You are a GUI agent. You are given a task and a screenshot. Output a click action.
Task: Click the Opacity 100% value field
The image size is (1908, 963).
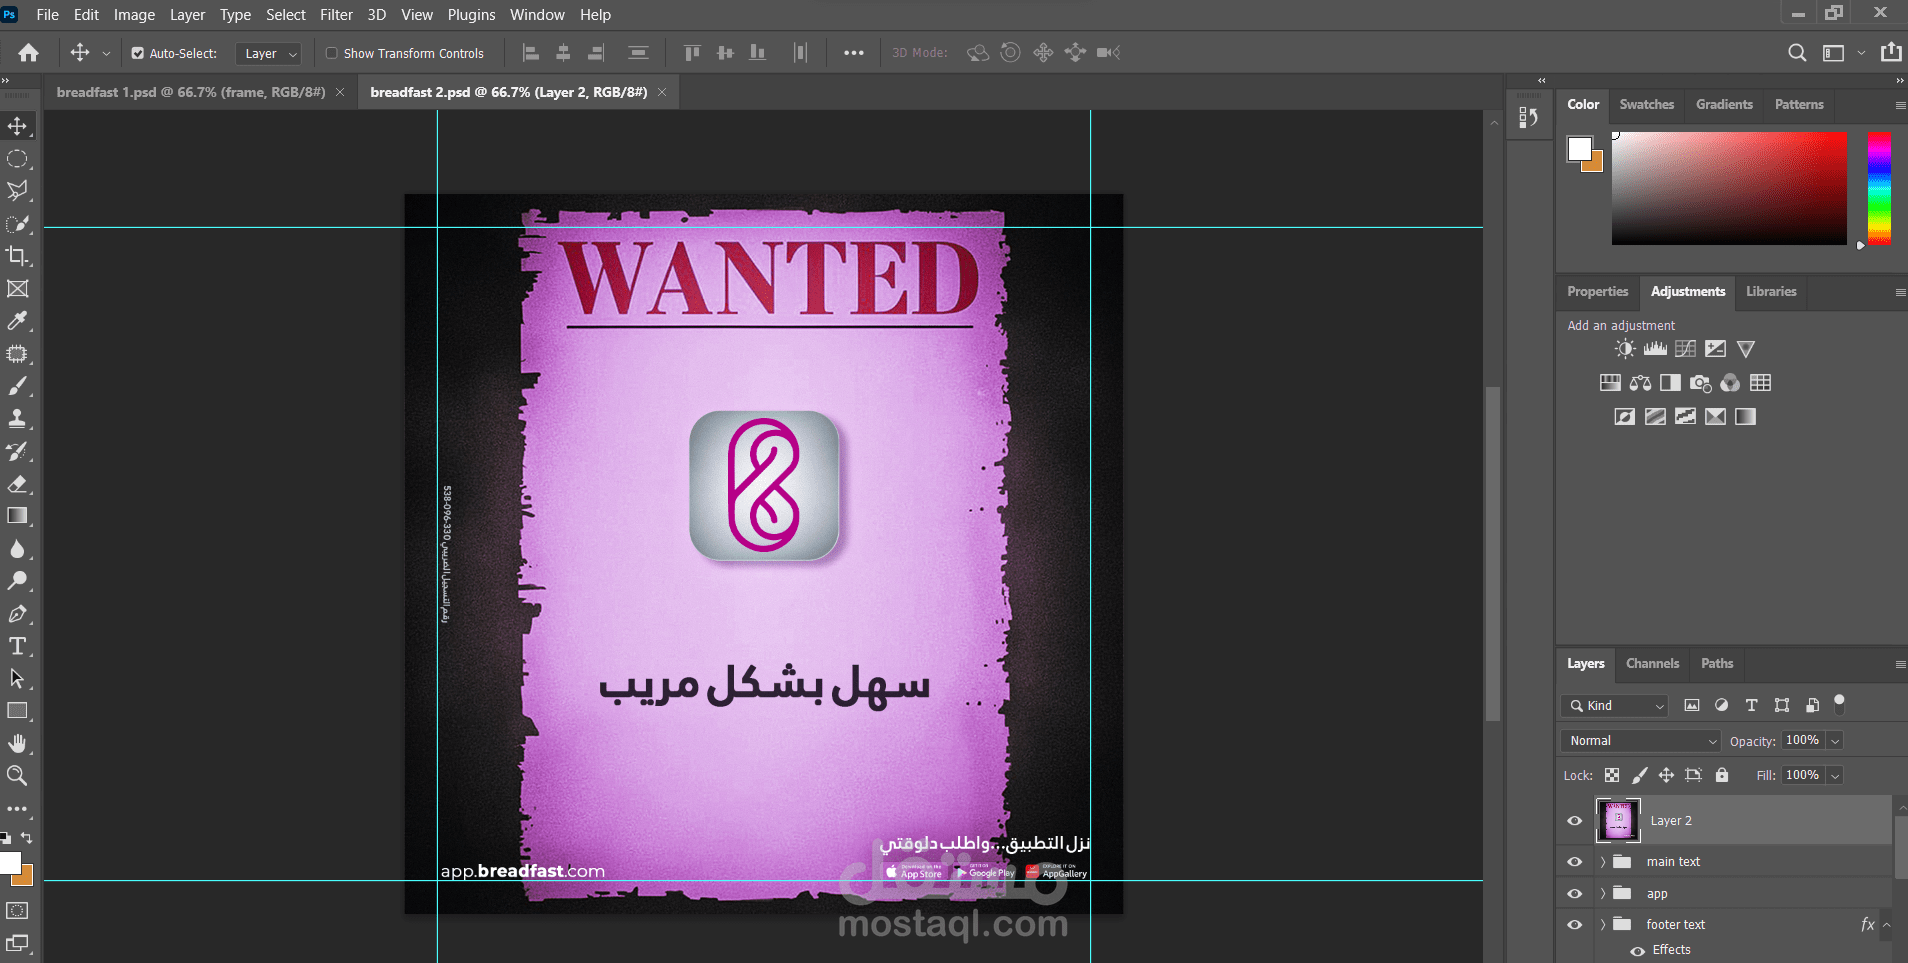[x=1802, y=741]
